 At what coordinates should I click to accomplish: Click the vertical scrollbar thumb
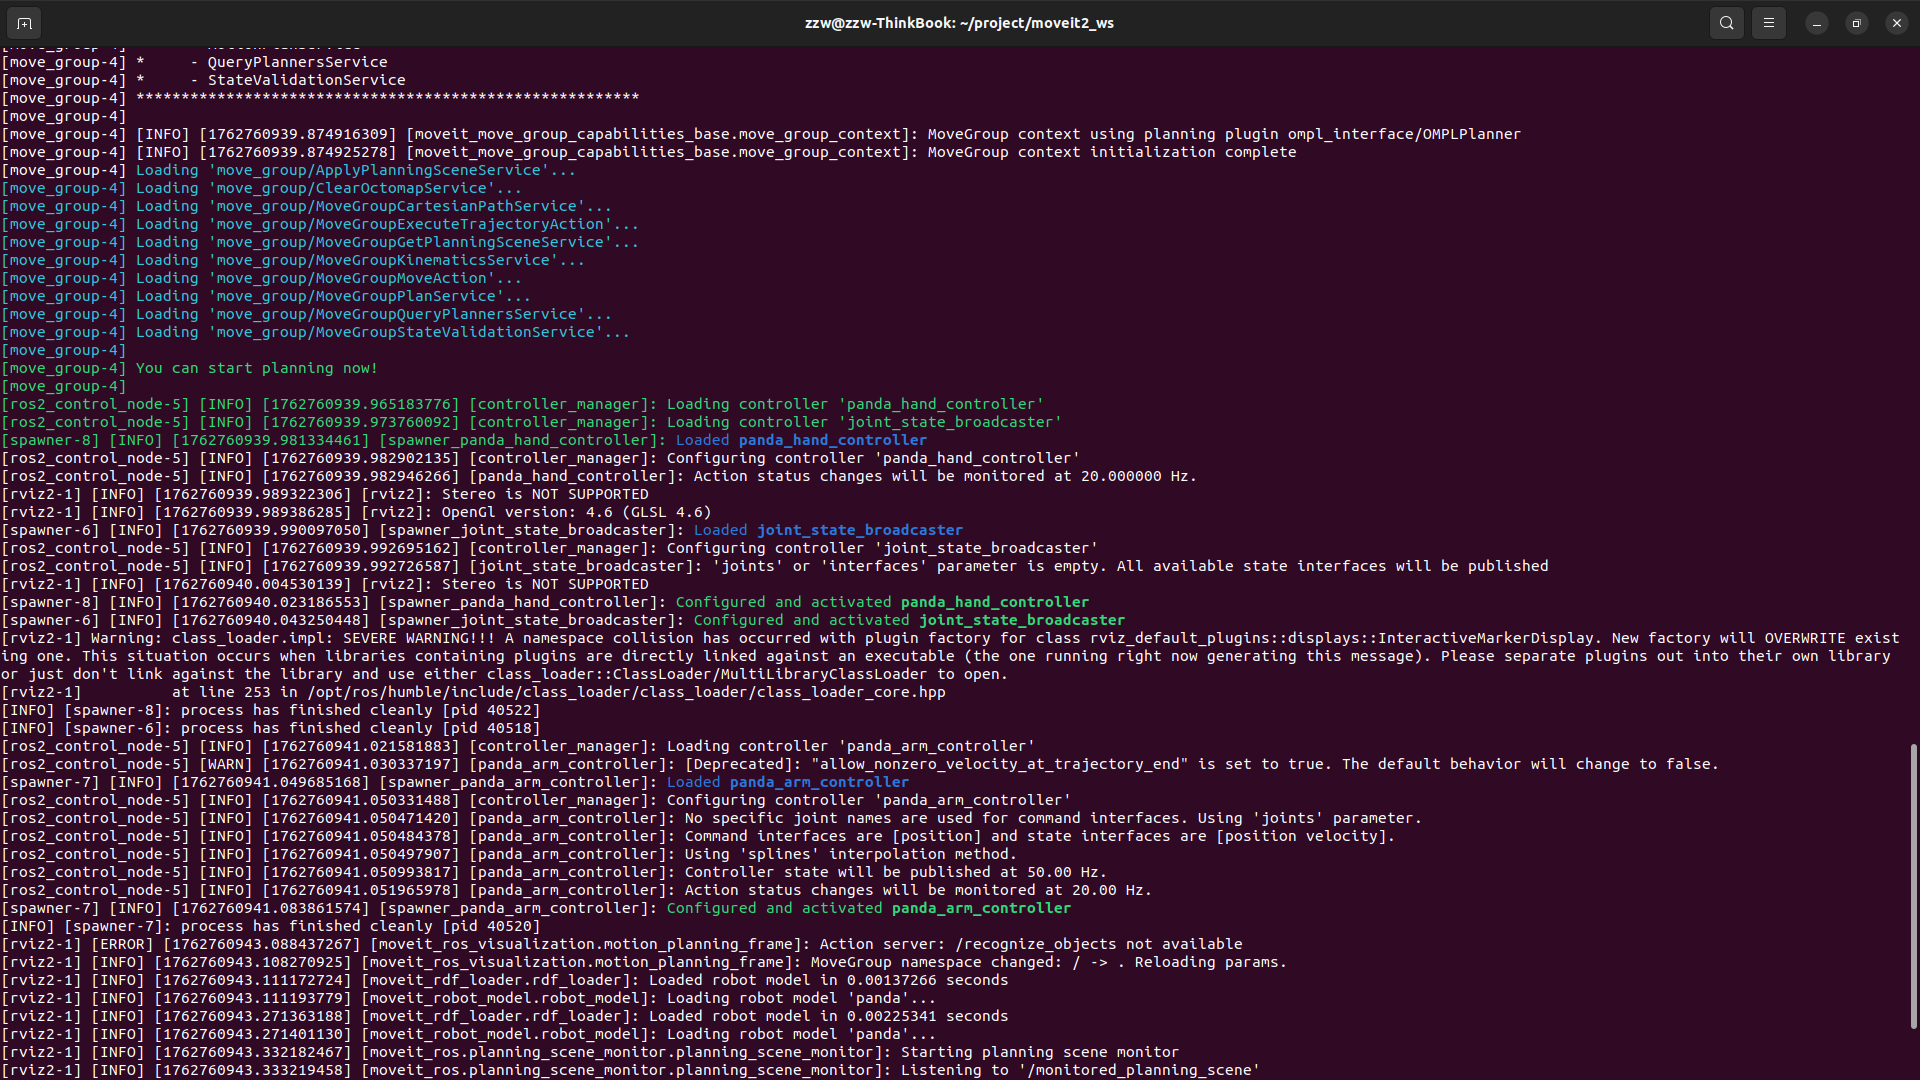(1913, 885)
